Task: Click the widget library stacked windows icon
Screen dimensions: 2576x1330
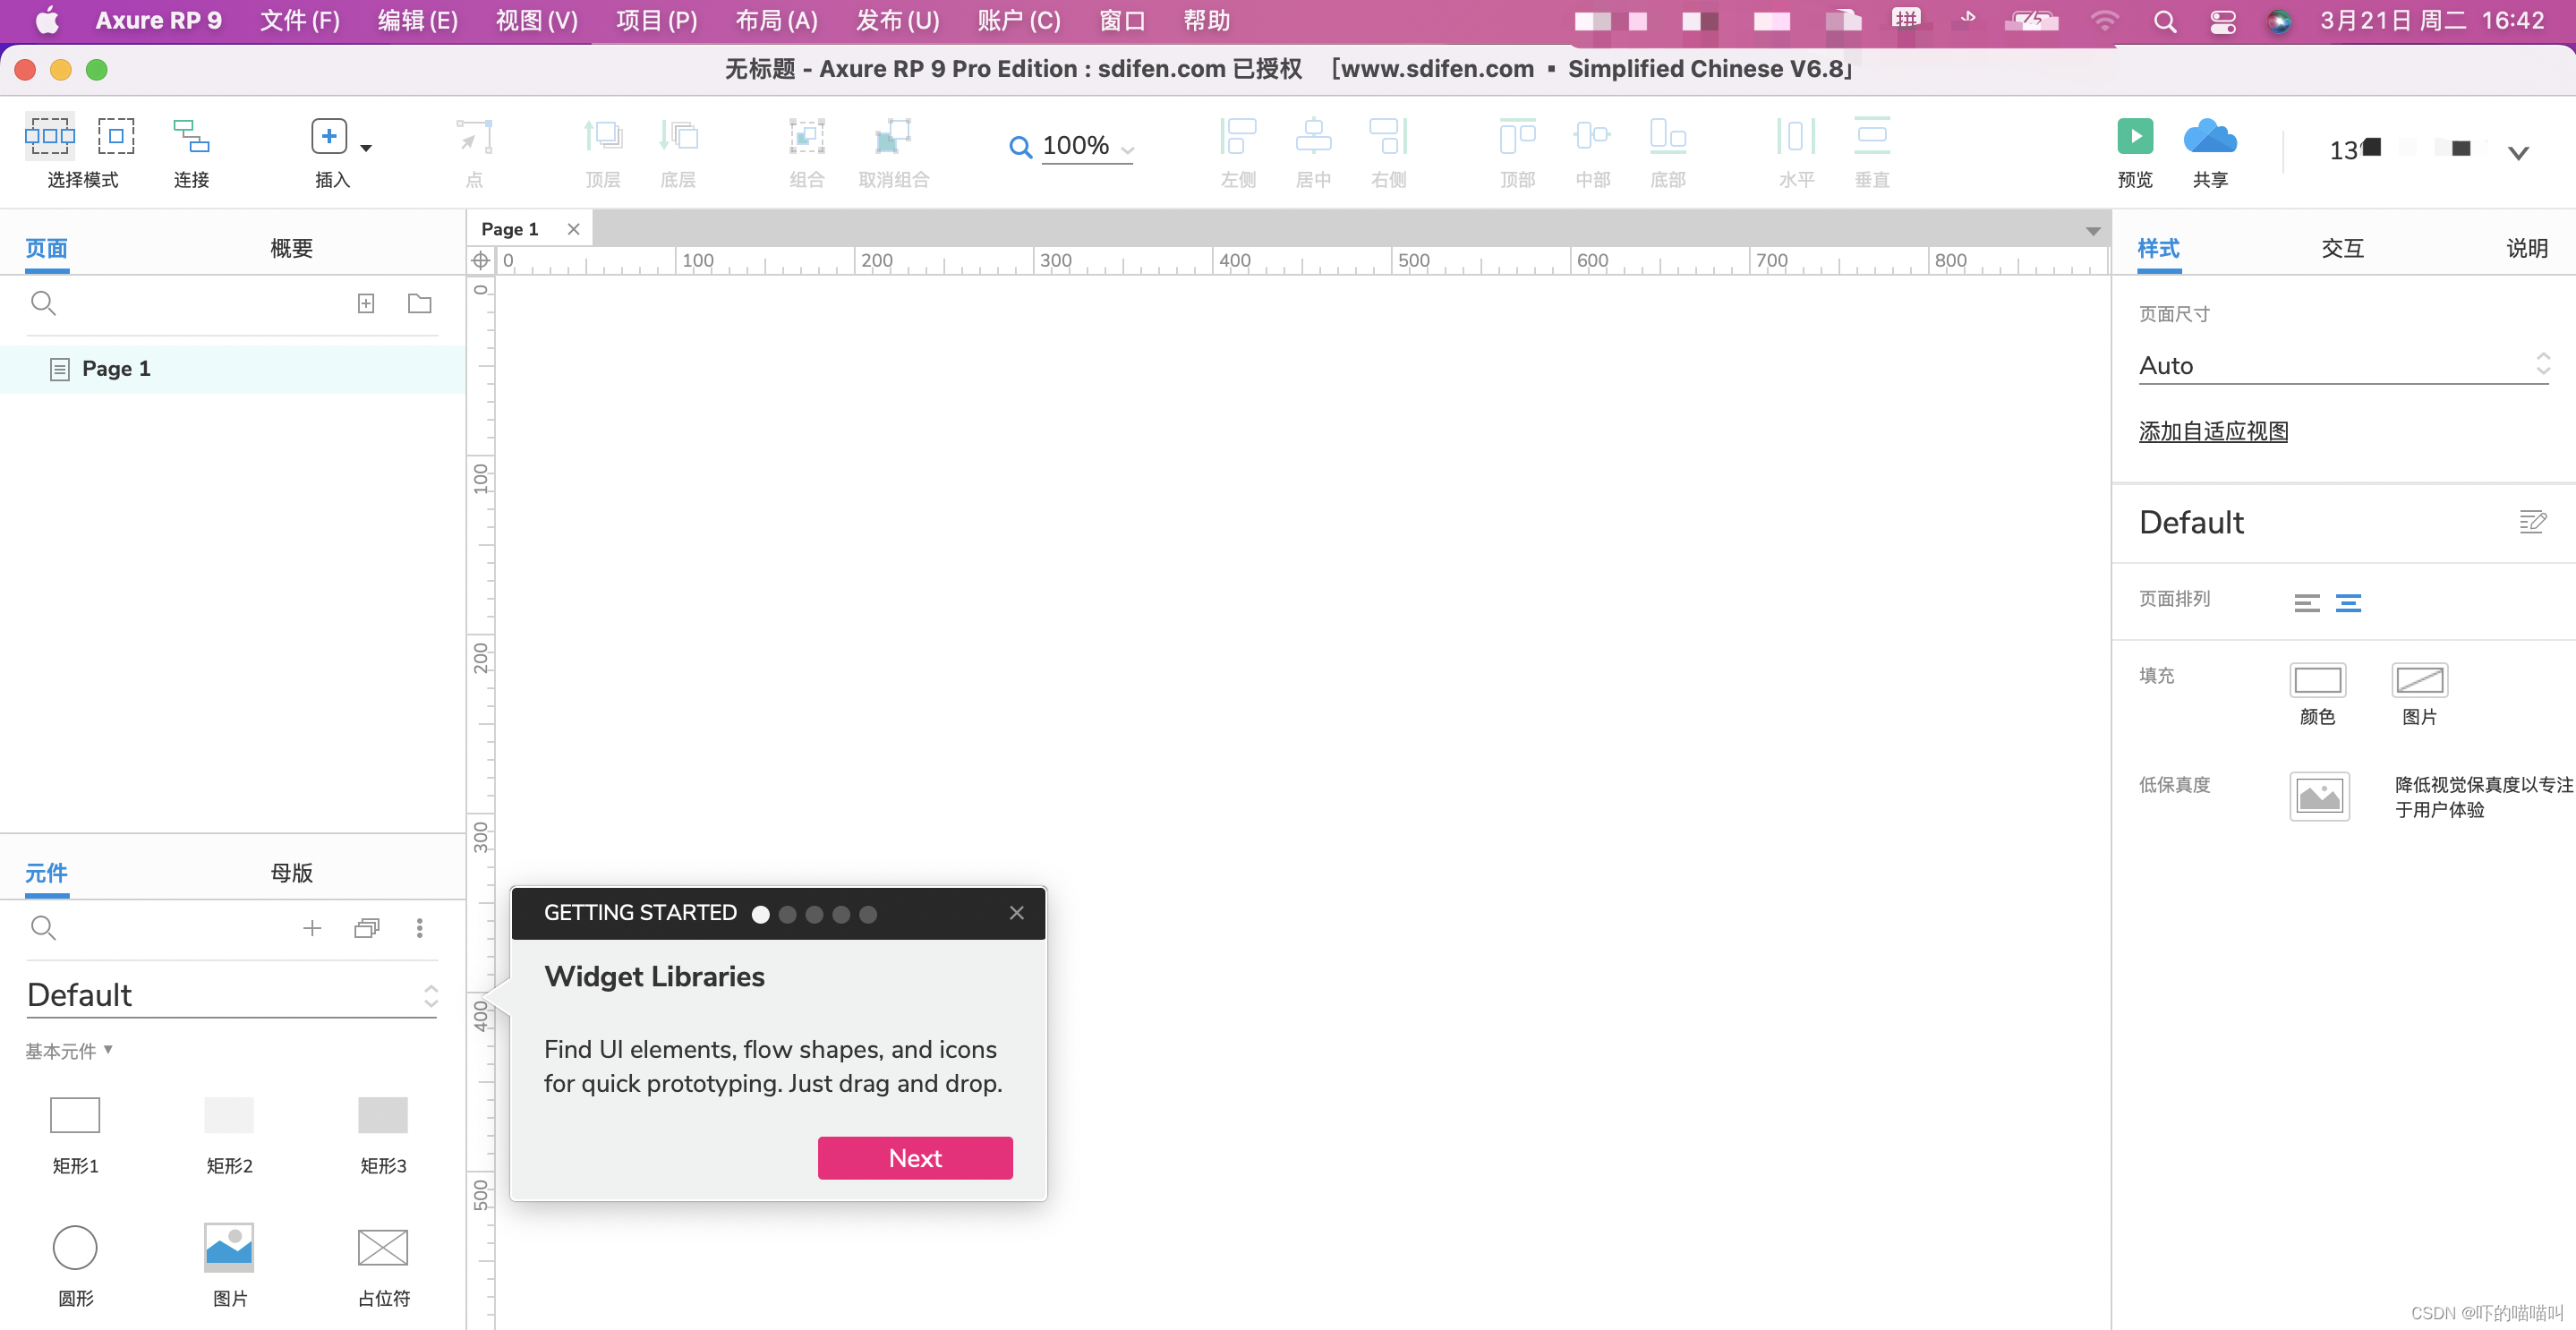Action: (367, 928)
